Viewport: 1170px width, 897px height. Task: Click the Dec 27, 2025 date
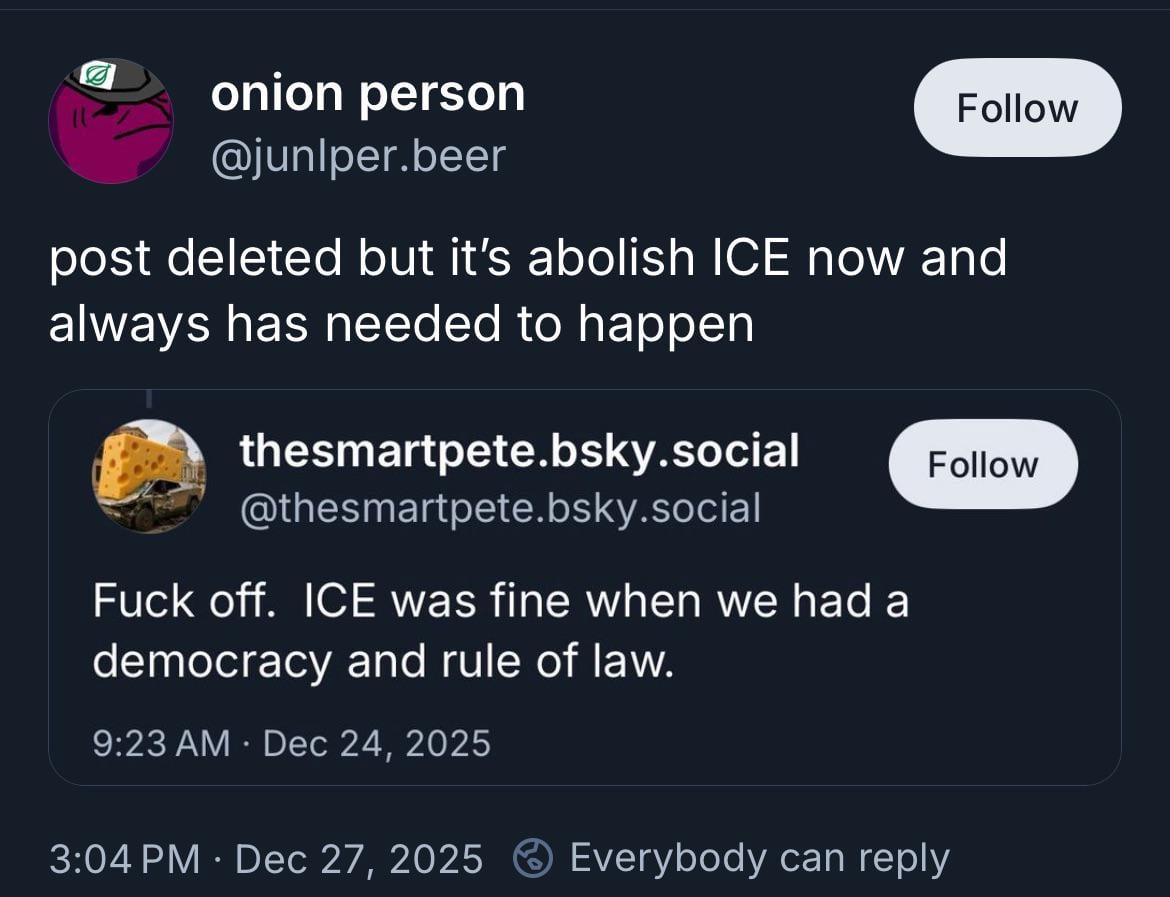358,858
